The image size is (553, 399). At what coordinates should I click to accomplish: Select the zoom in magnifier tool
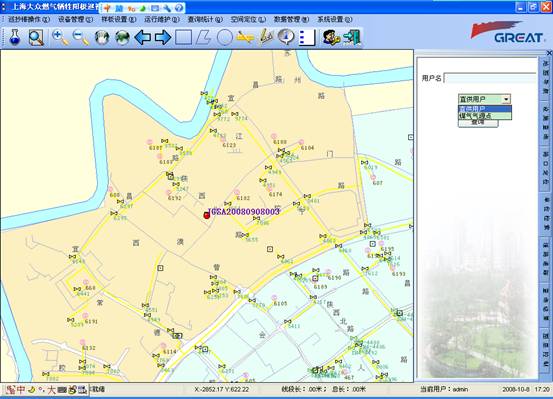click(60, 37)
